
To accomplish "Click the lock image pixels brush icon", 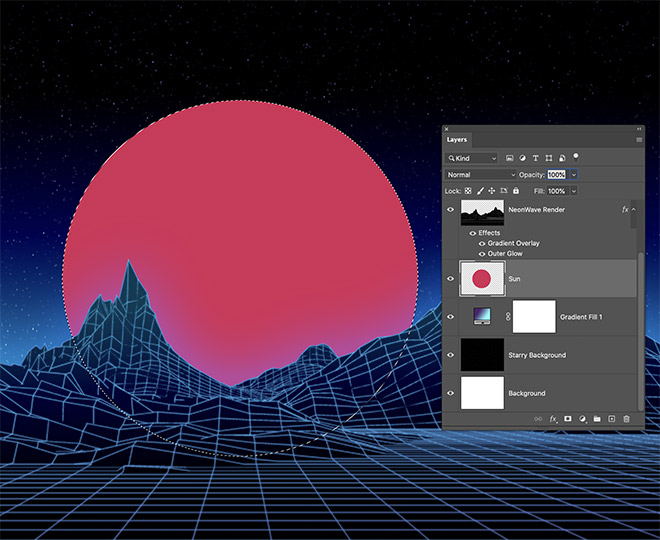I will pyautogui.click(x=479, y=190).
